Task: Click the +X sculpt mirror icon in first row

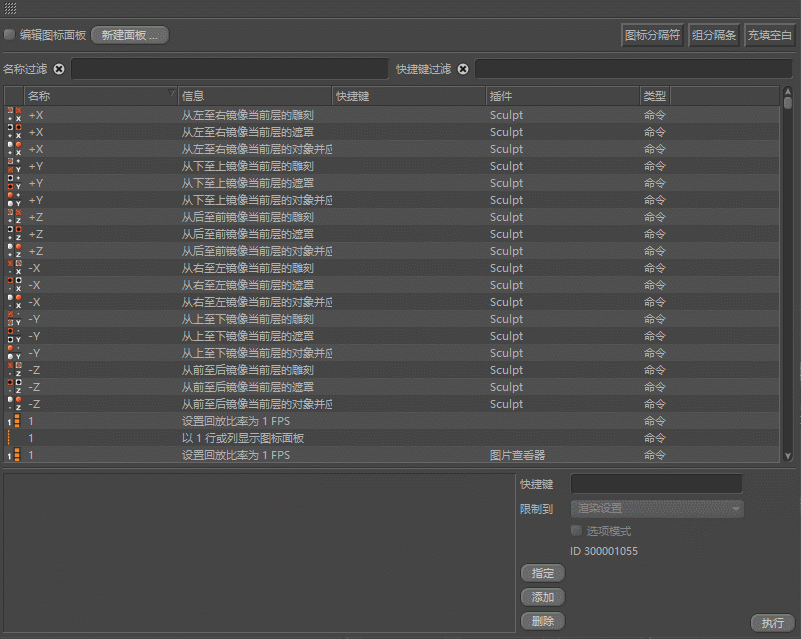Action: coord(14,115)
